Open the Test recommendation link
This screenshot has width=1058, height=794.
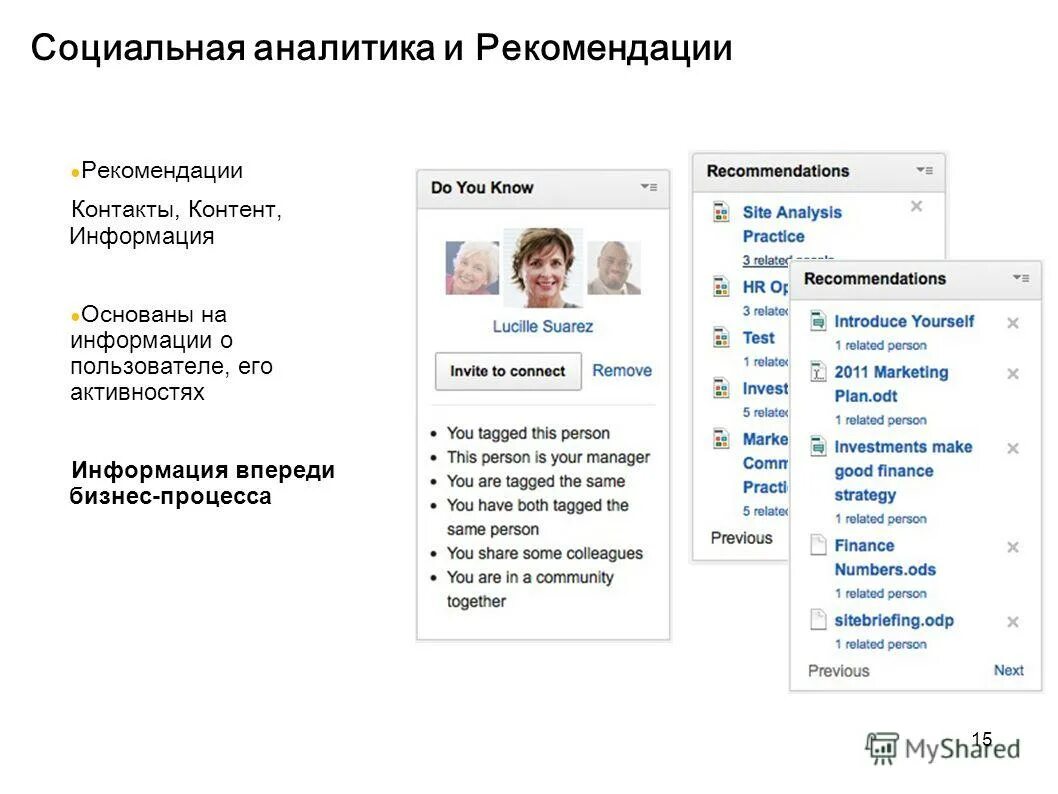point(758,337)
